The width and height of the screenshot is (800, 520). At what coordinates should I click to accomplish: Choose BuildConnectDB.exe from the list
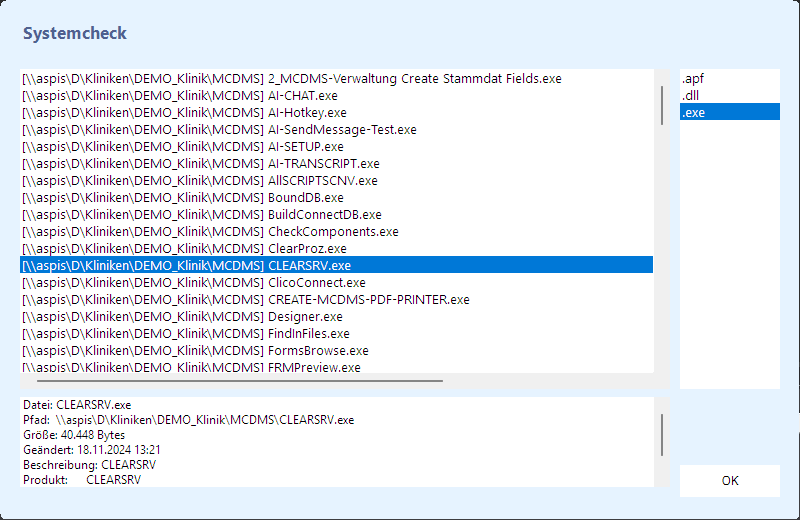pyautogui.click(x=201, y=214)
